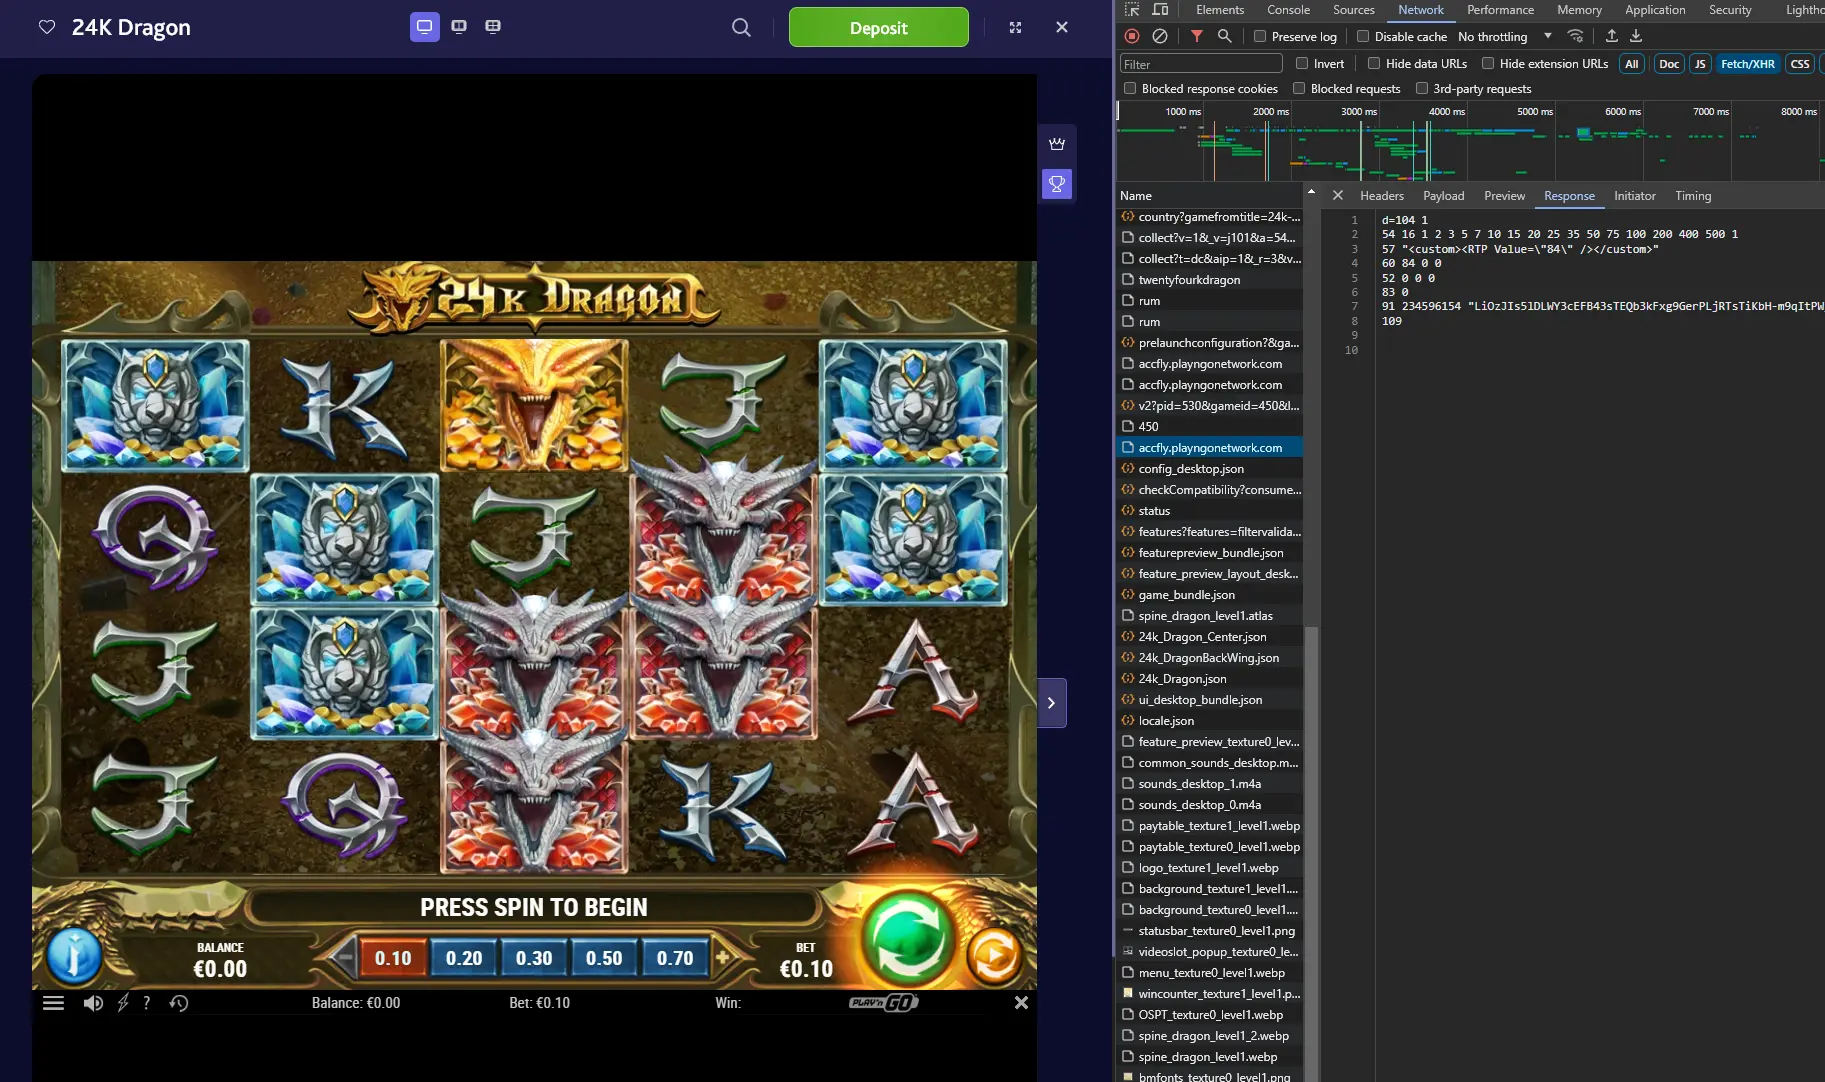This screenshot has height=1082, width=1825.
Task: Select the 0.70 bet value
Action: 675,957
